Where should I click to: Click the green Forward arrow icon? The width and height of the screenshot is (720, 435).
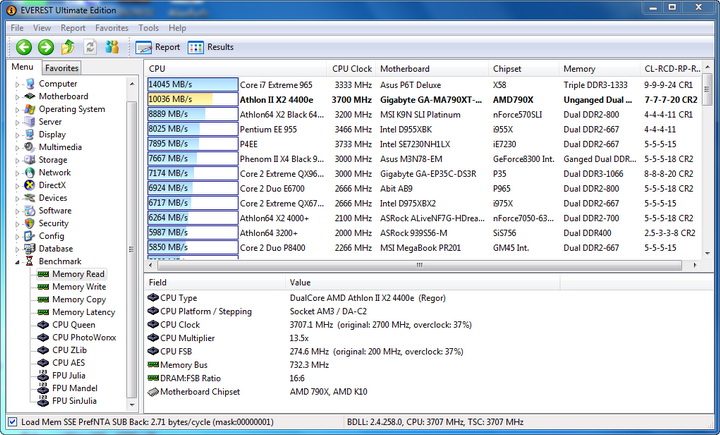(x=46, y=47)
